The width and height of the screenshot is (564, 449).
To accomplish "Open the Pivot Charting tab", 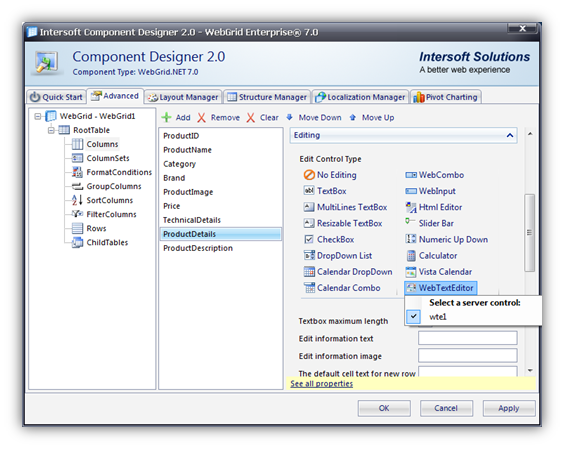I will tap(446, 97).
